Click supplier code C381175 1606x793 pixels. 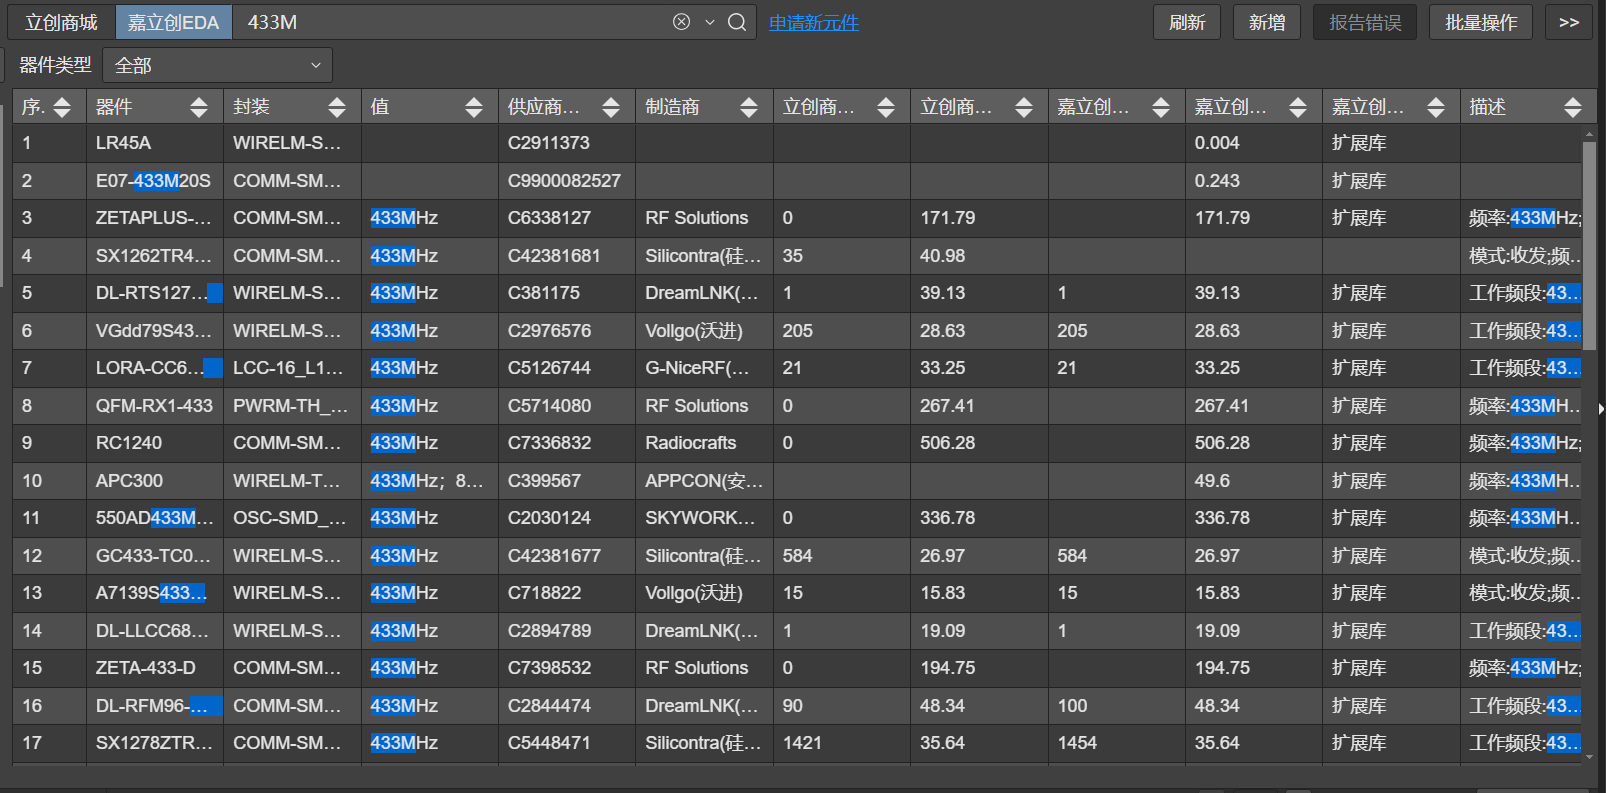(x=544, y=293)
